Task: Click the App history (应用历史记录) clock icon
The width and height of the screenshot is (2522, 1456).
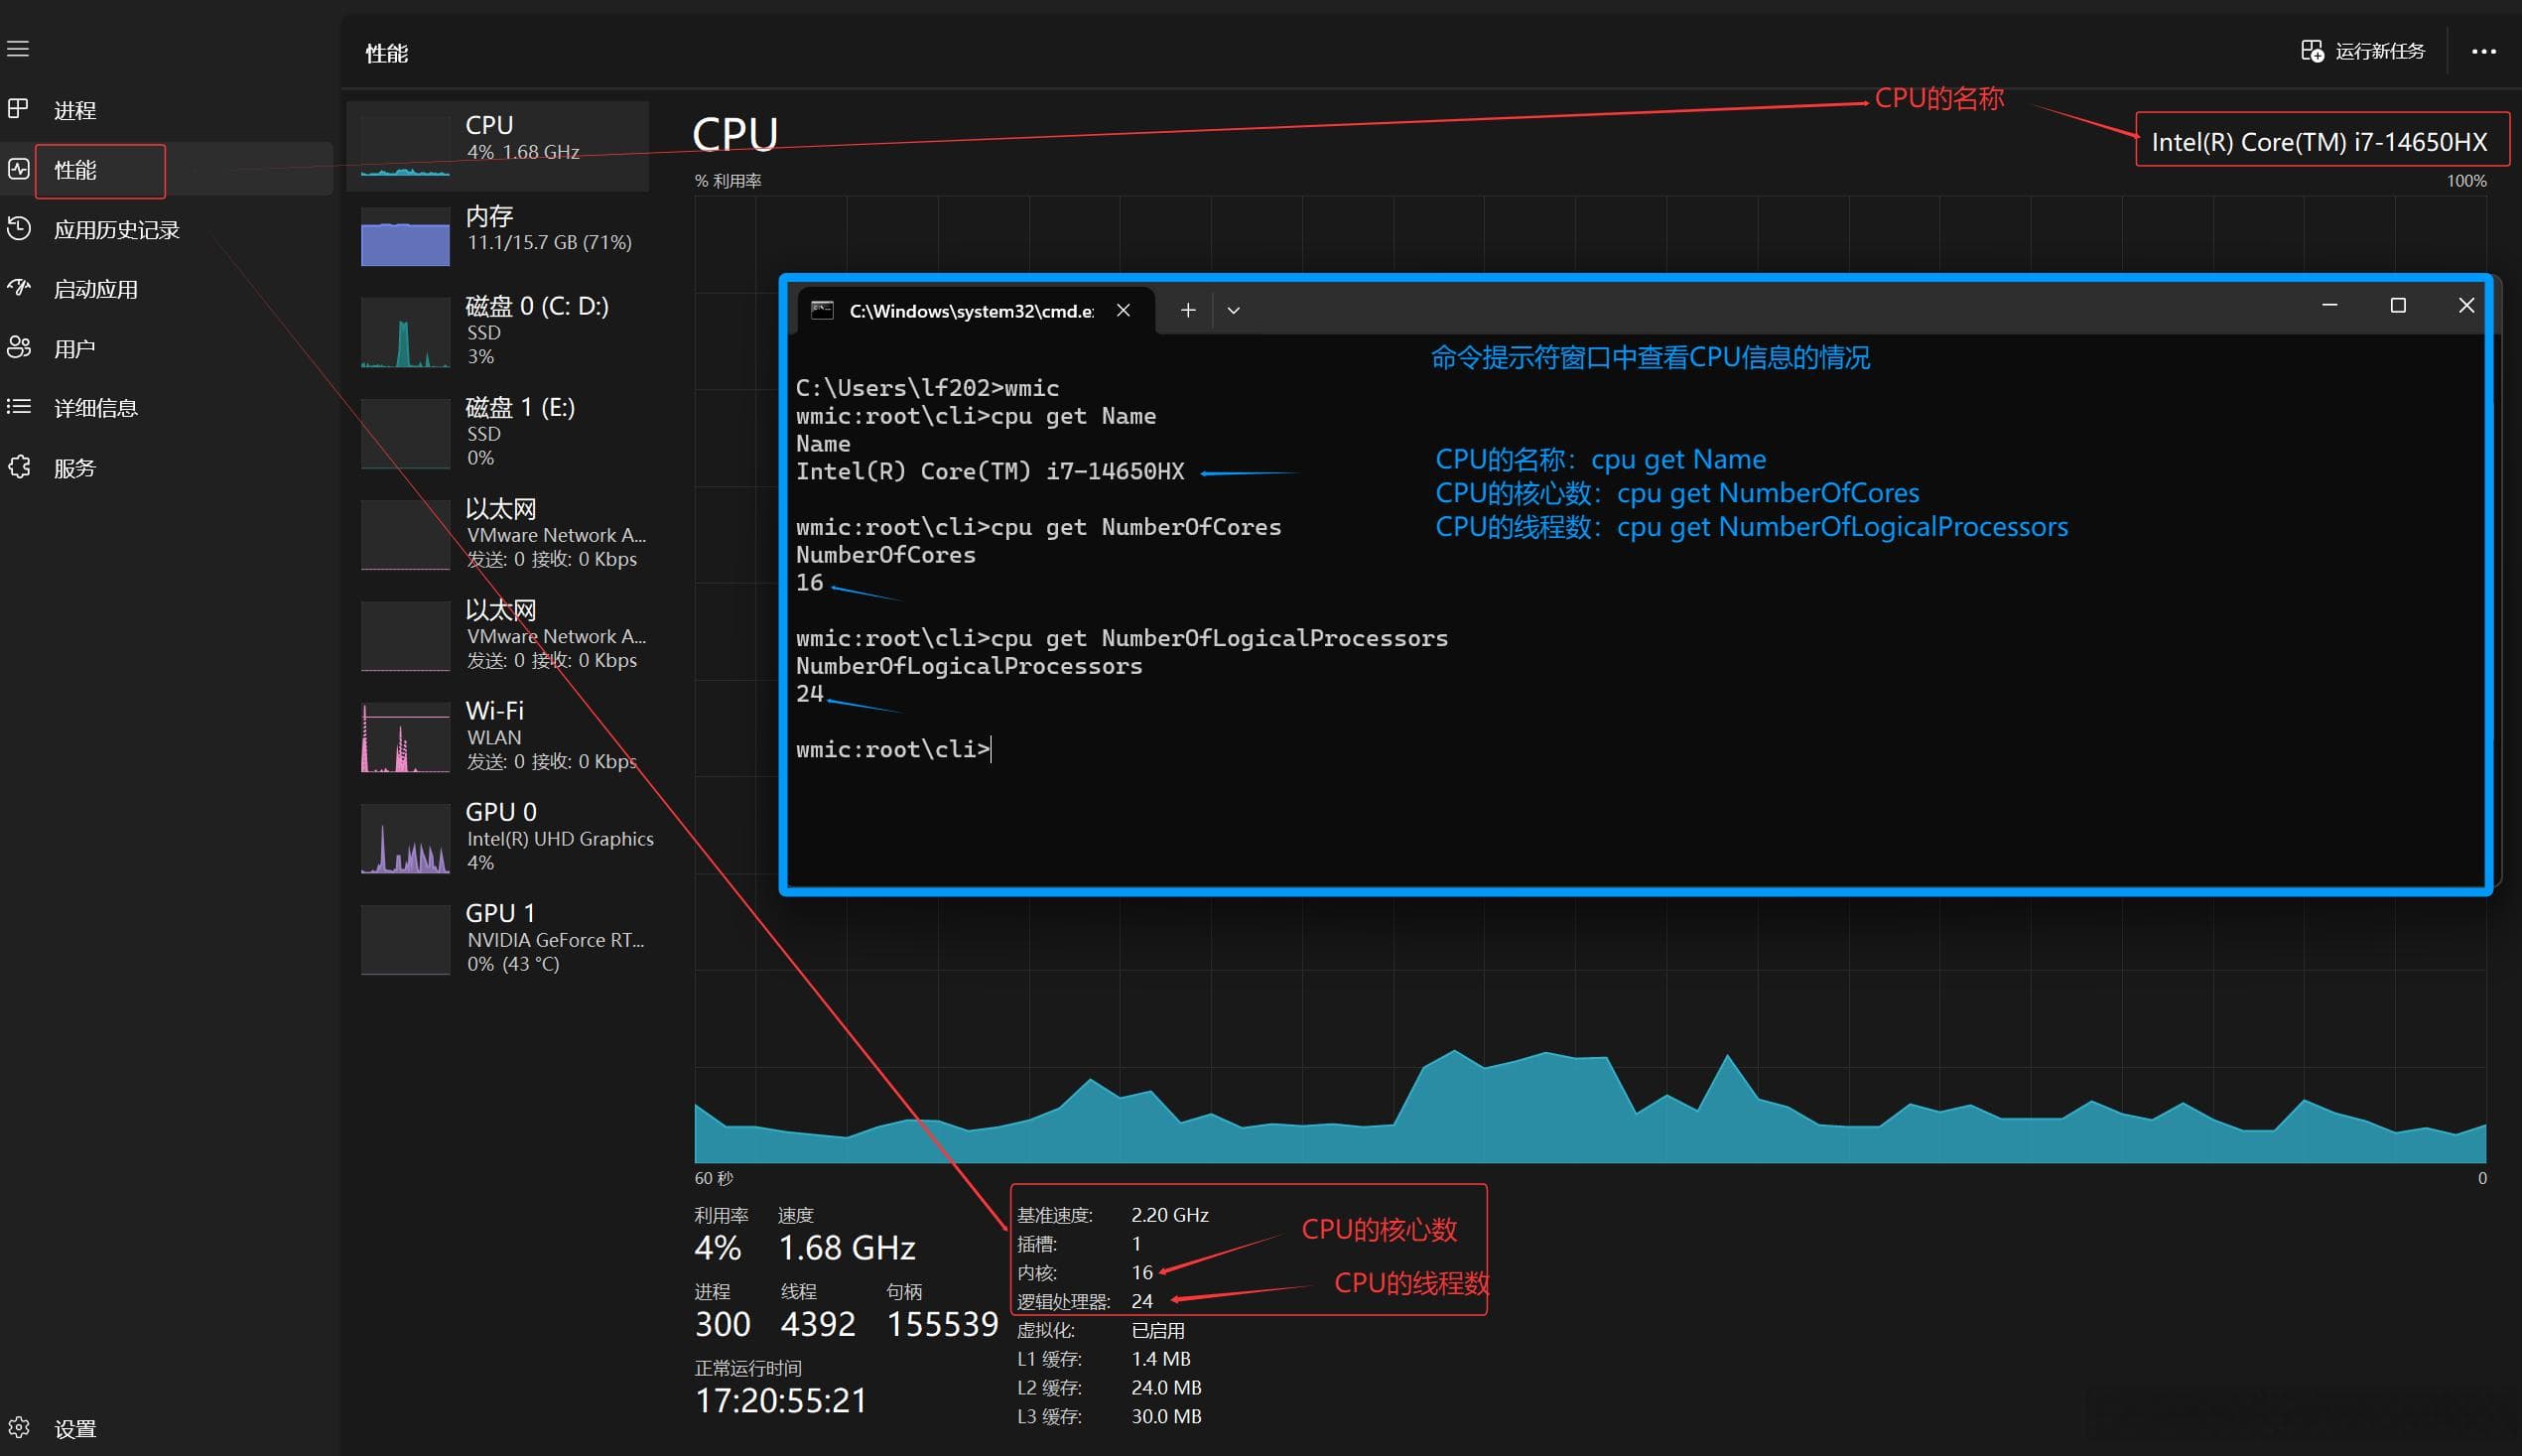Action: point(18,228)
